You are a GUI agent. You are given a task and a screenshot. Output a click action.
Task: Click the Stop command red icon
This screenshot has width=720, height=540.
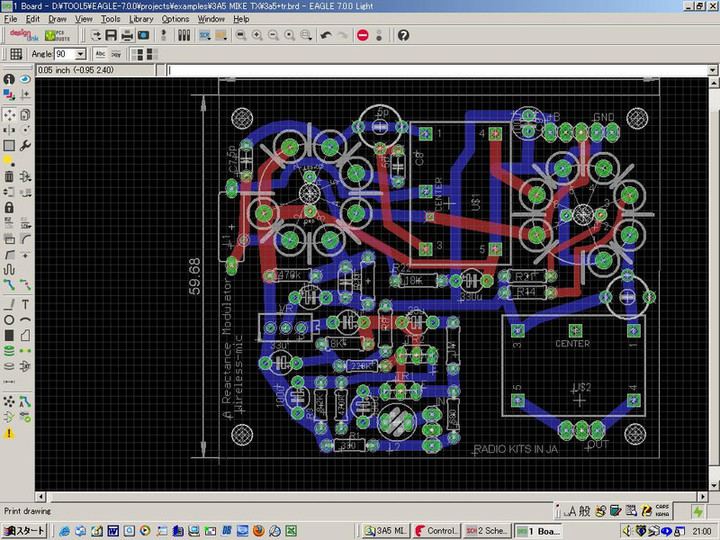pos(362,35)
